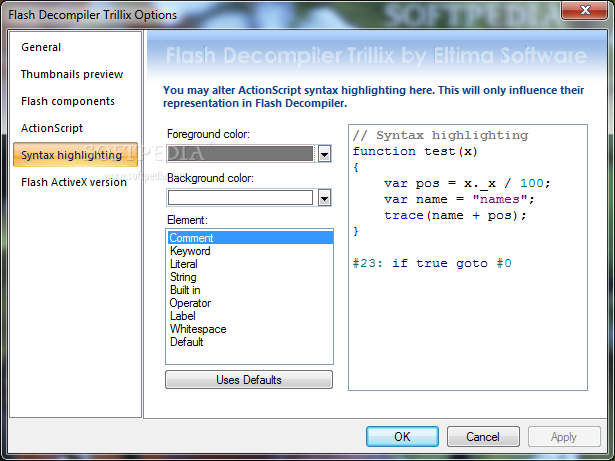The image size is (615, 461).
Task: Confirm with the OK button
Action: point(402,437)
